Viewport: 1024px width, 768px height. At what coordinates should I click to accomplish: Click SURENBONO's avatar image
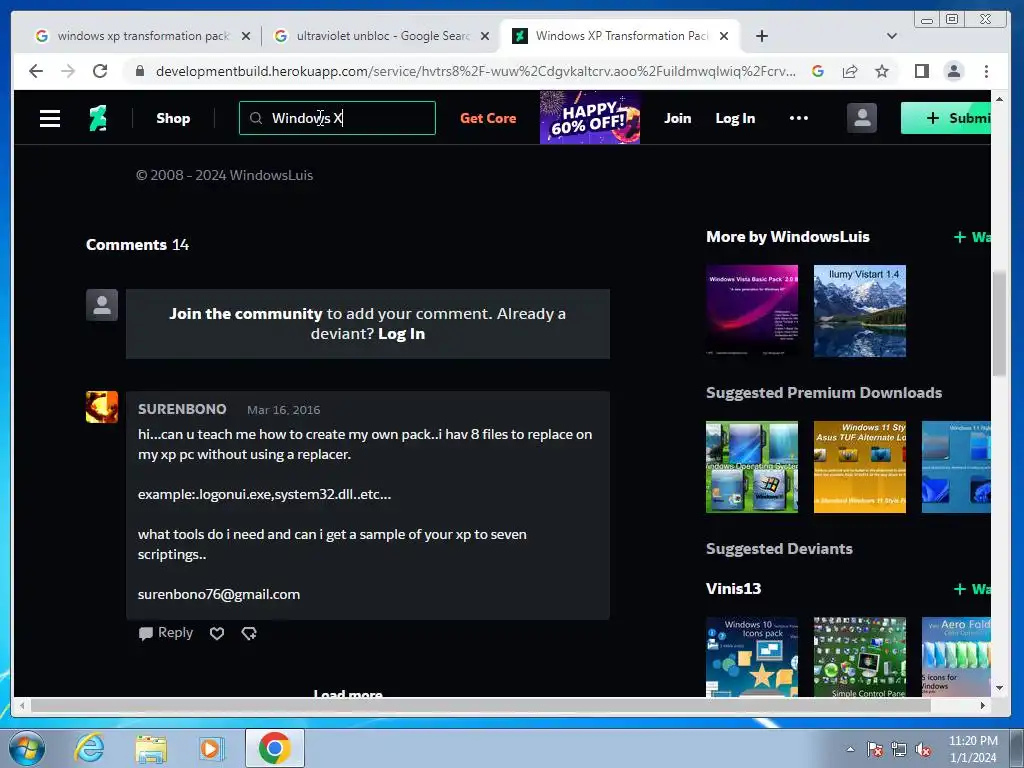[102, 407]
